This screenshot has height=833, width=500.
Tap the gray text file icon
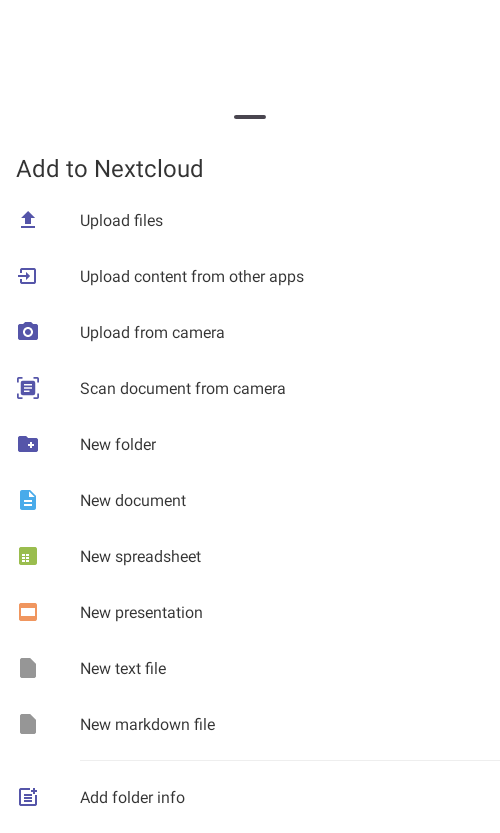coord(28,668)
